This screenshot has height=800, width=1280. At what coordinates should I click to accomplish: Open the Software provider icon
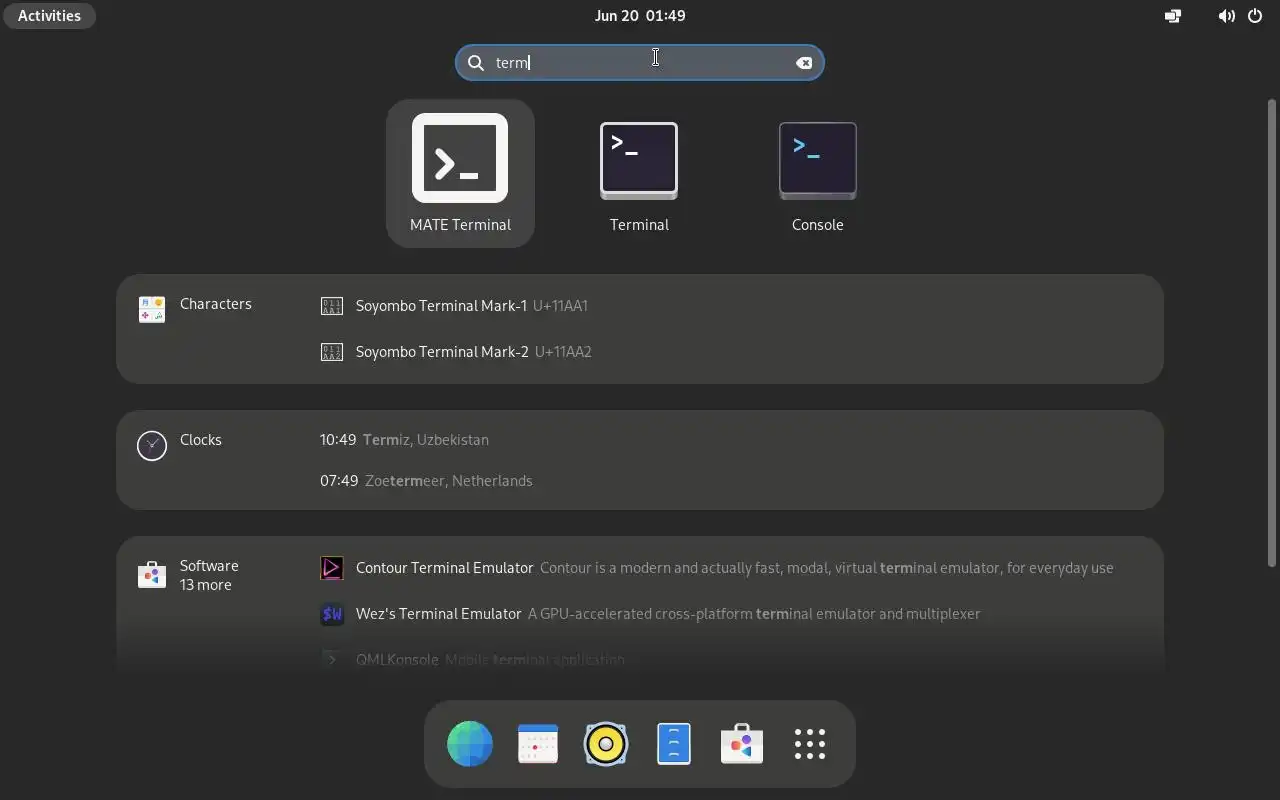pos(152,574)
